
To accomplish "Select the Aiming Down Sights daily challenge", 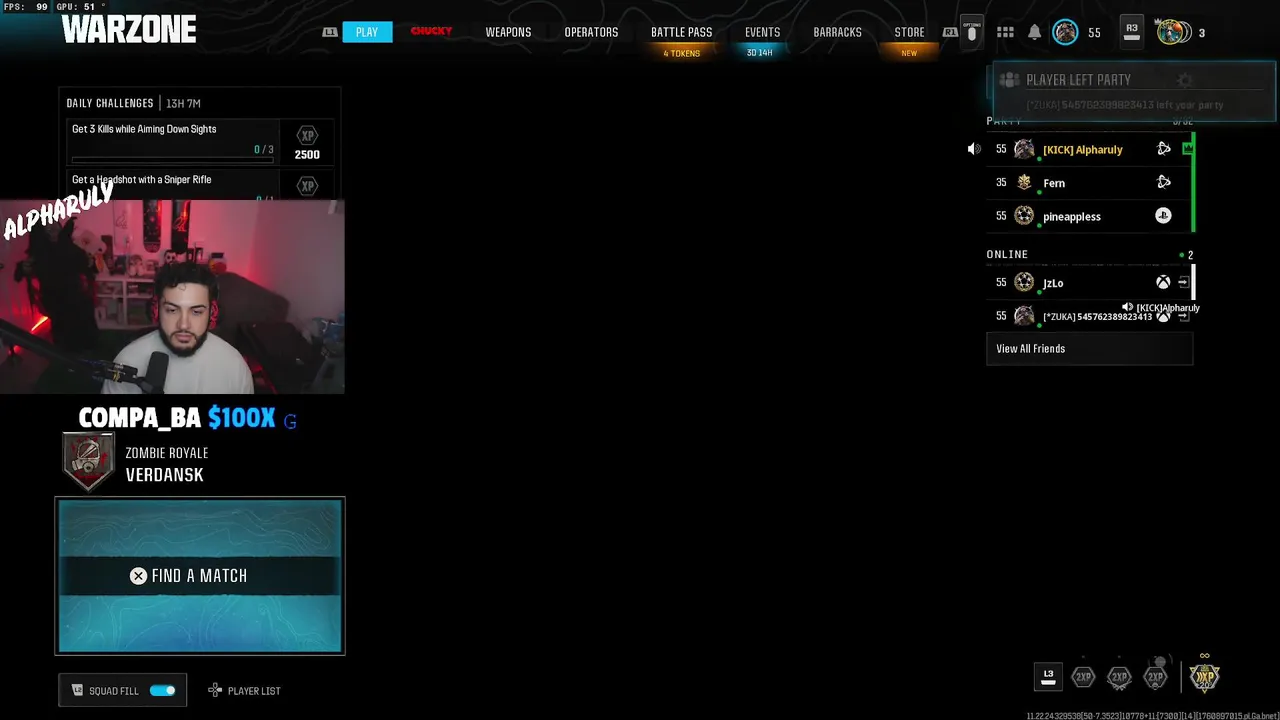I will click(x=202, y=141).
